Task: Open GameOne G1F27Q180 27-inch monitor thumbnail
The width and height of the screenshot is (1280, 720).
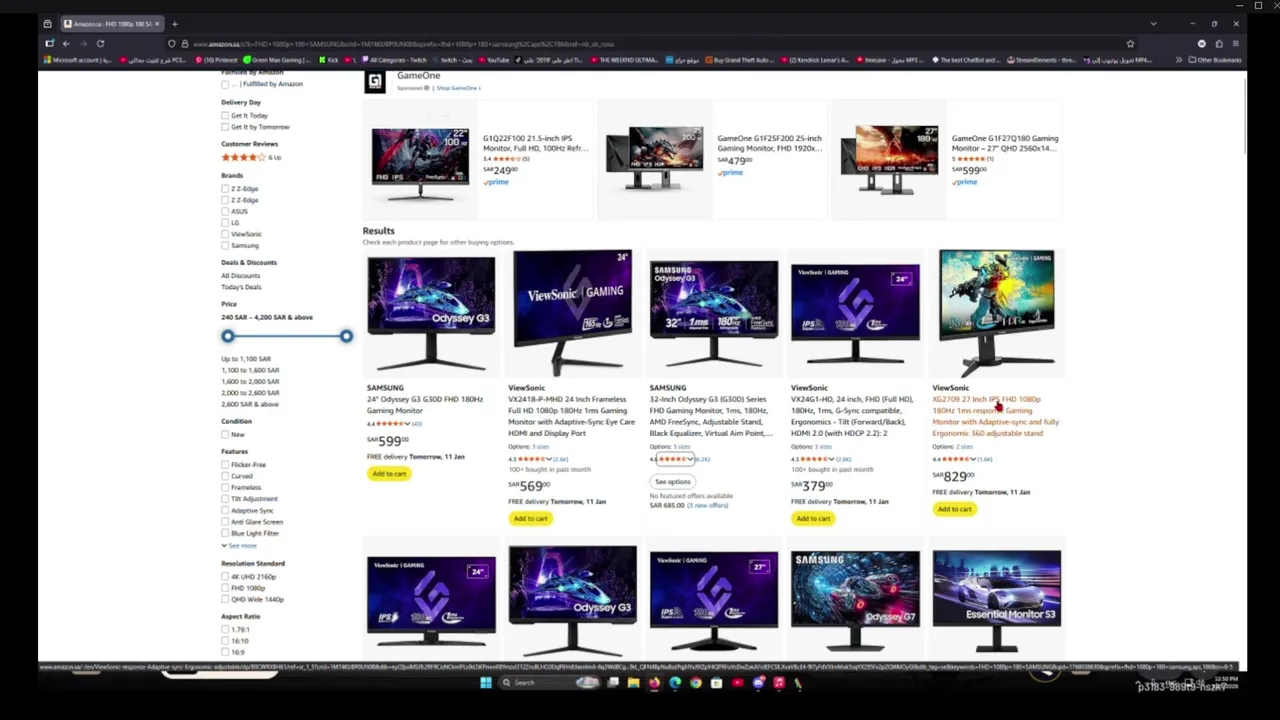Action: 889,158
